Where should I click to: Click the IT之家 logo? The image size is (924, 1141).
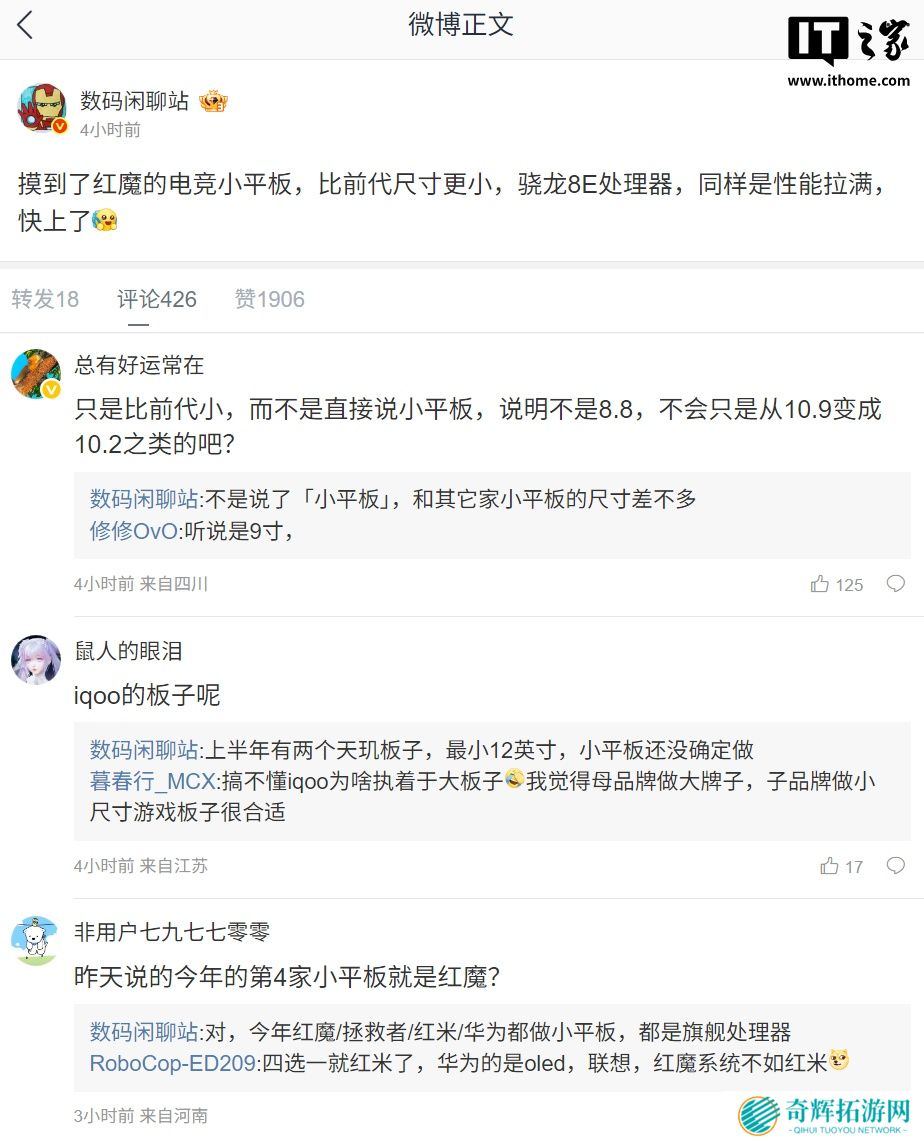click(846, 43)
